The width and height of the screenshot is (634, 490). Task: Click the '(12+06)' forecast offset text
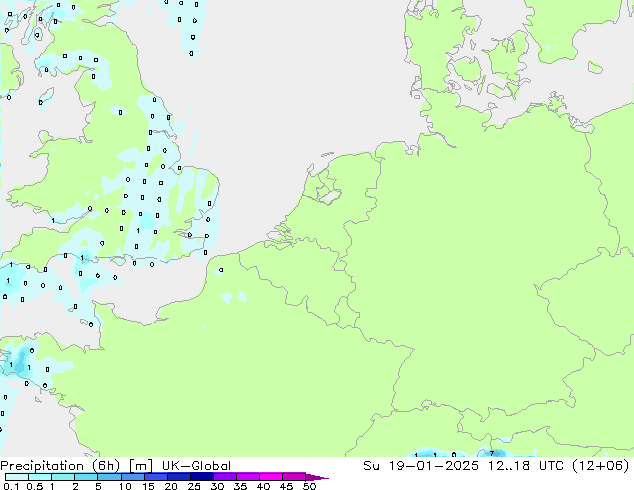pyautogui.click(x=601, y=465)
